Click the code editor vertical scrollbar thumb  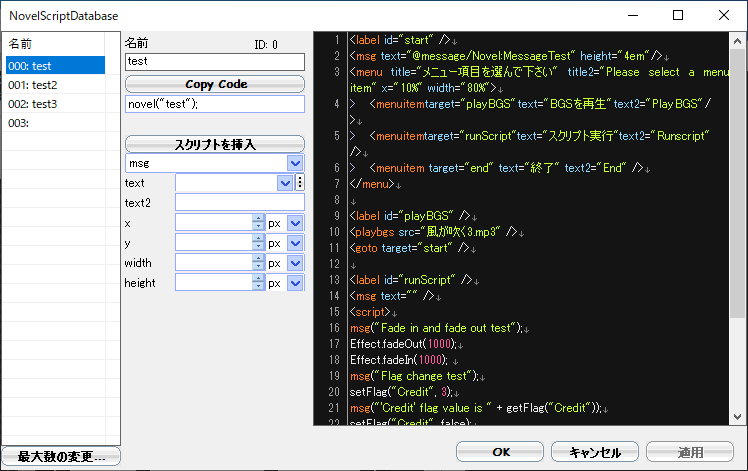(737, 183)
